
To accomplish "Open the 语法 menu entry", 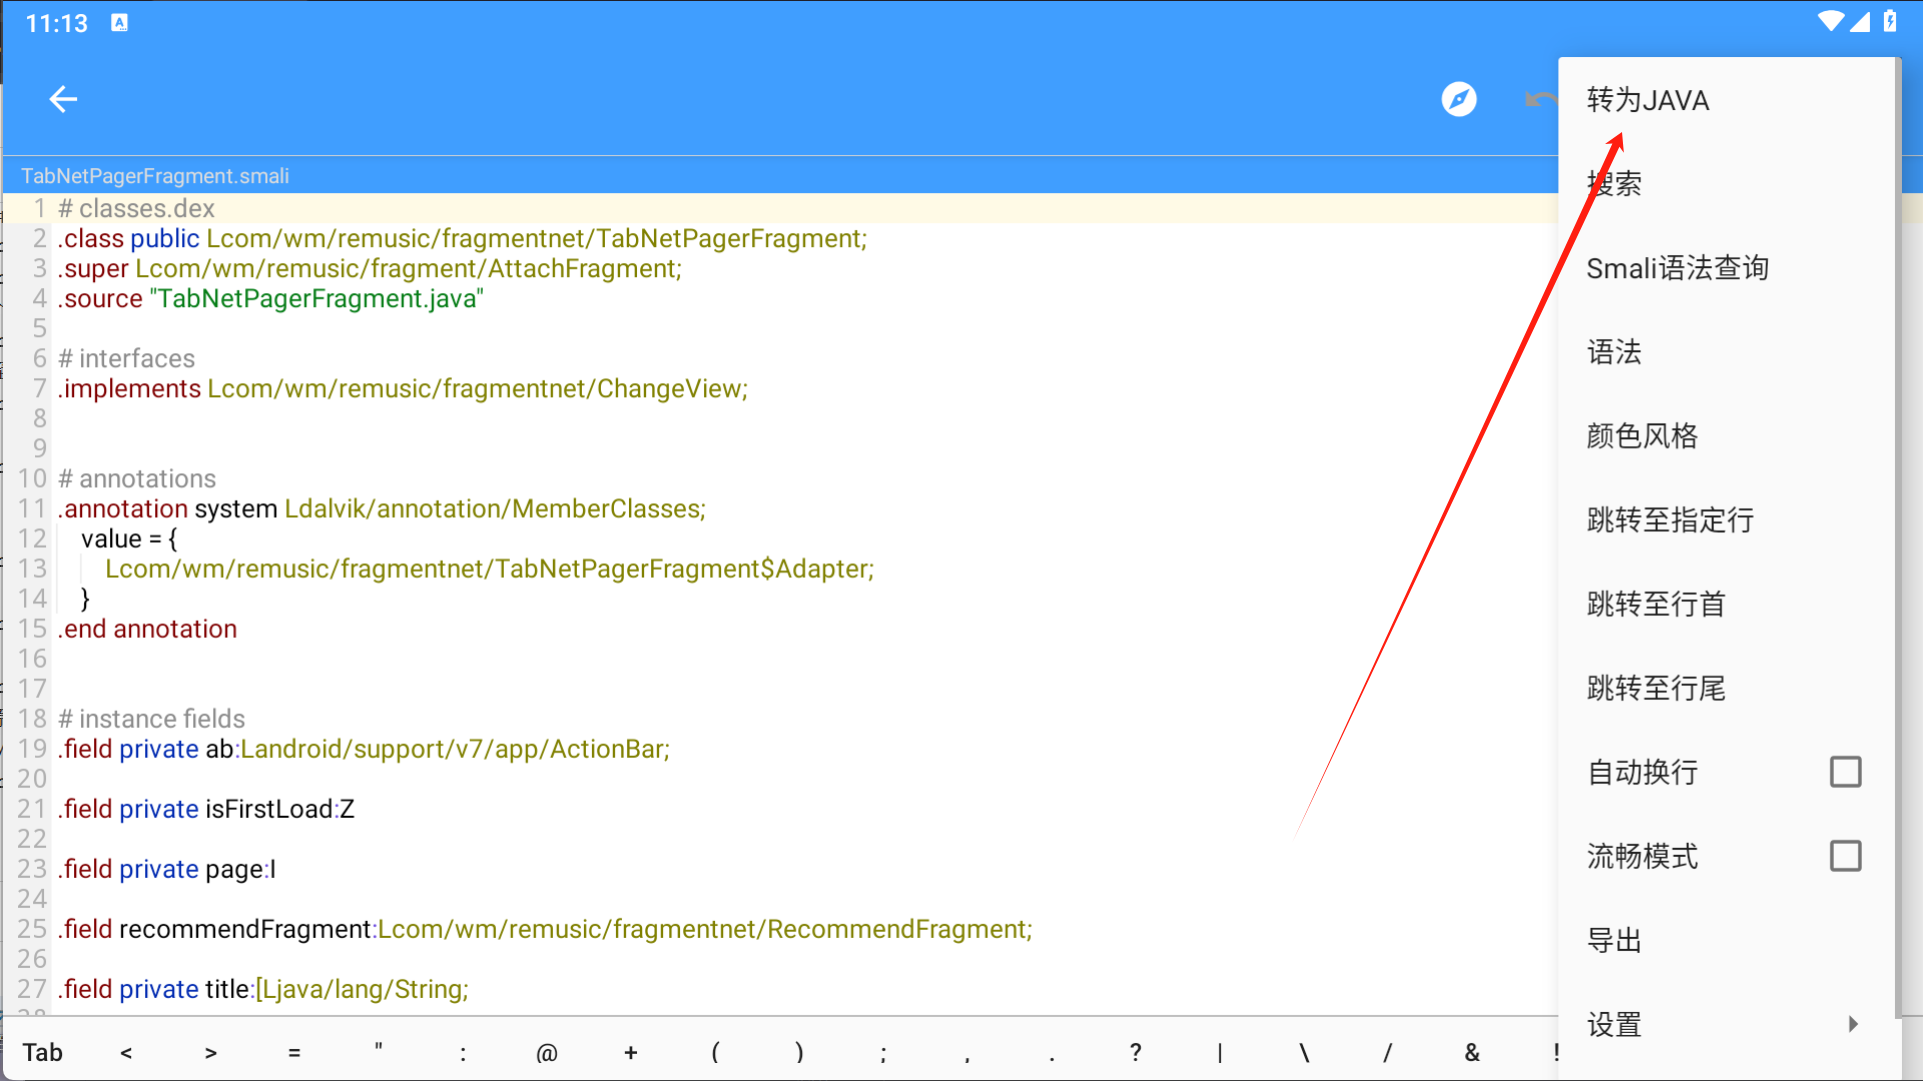I will click(1614, 352).
